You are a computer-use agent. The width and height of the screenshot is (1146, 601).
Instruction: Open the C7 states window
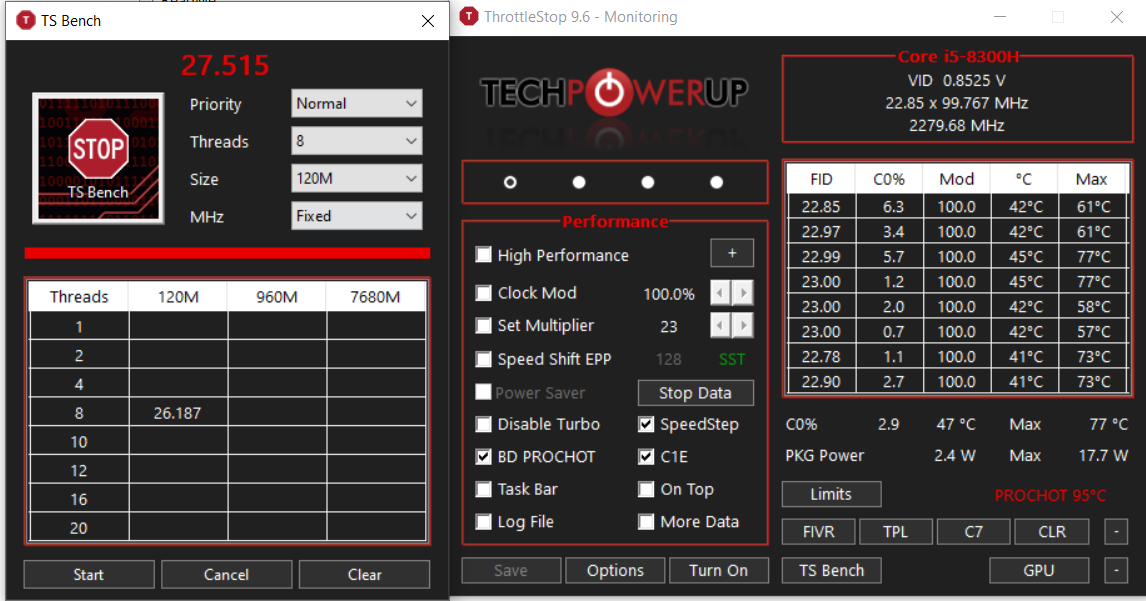pos(974,532)
